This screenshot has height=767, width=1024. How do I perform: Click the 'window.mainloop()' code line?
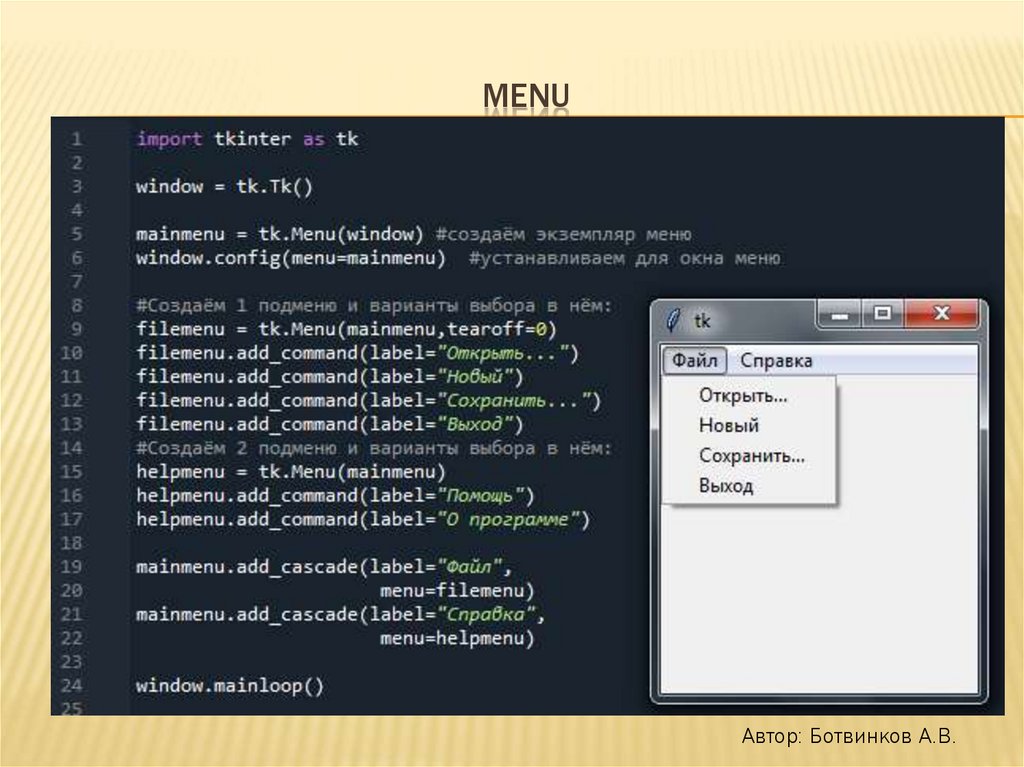click(x=230, y=686)
